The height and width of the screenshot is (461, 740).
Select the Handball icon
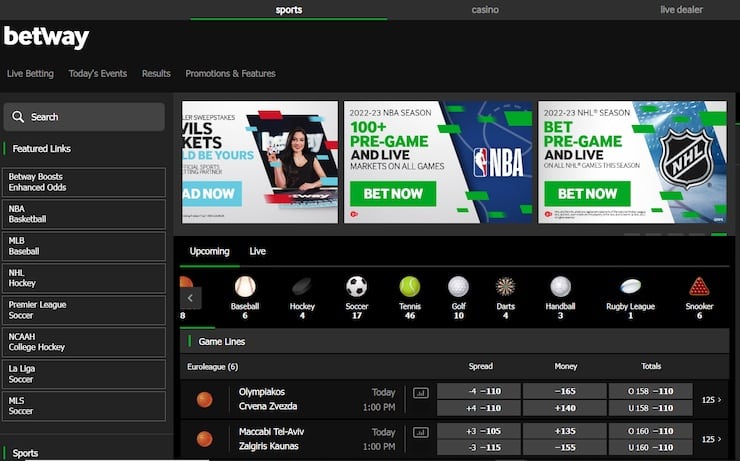(x=560, y=286)
